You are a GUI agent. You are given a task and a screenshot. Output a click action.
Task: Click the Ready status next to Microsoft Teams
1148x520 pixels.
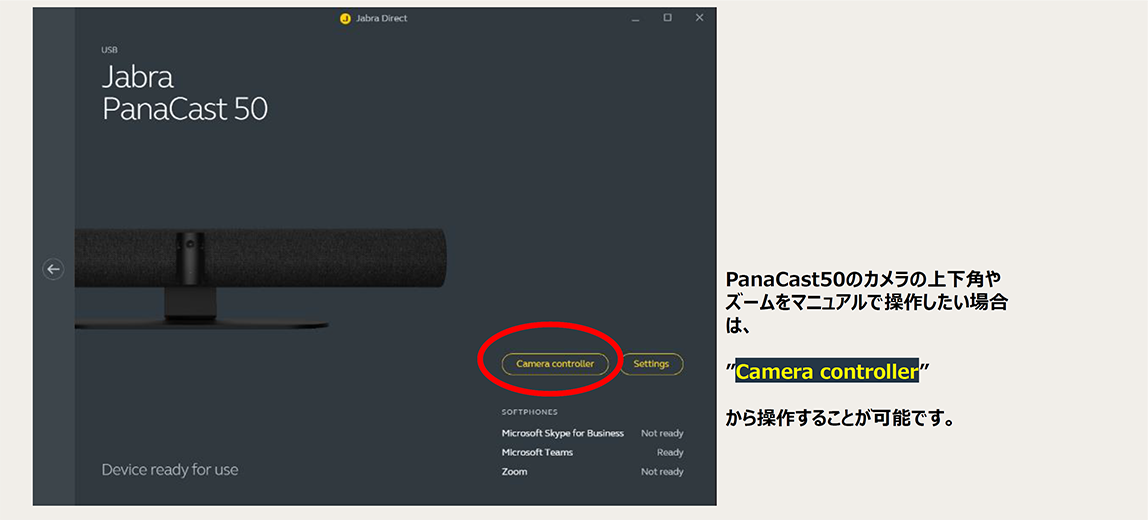670,453
